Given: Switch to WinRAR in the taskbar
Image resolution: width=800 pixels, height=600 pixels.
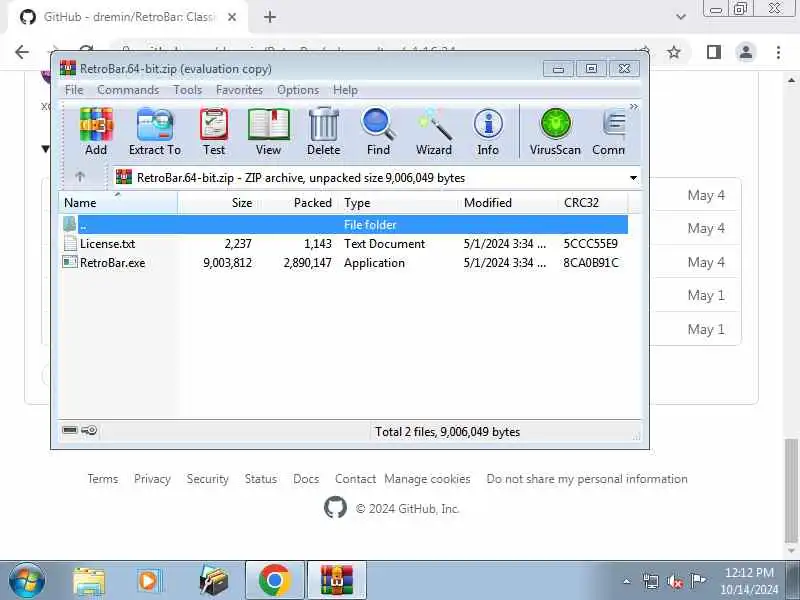Looking at the screenshot, I should [x=337, y=581].
